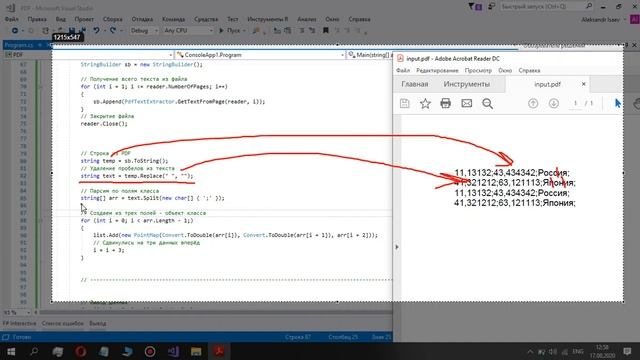Viewport: 640px width, 360px height.
Task: Click the Undo icon in Visual Studio toolbar
Action: click(x=96, y=30)
